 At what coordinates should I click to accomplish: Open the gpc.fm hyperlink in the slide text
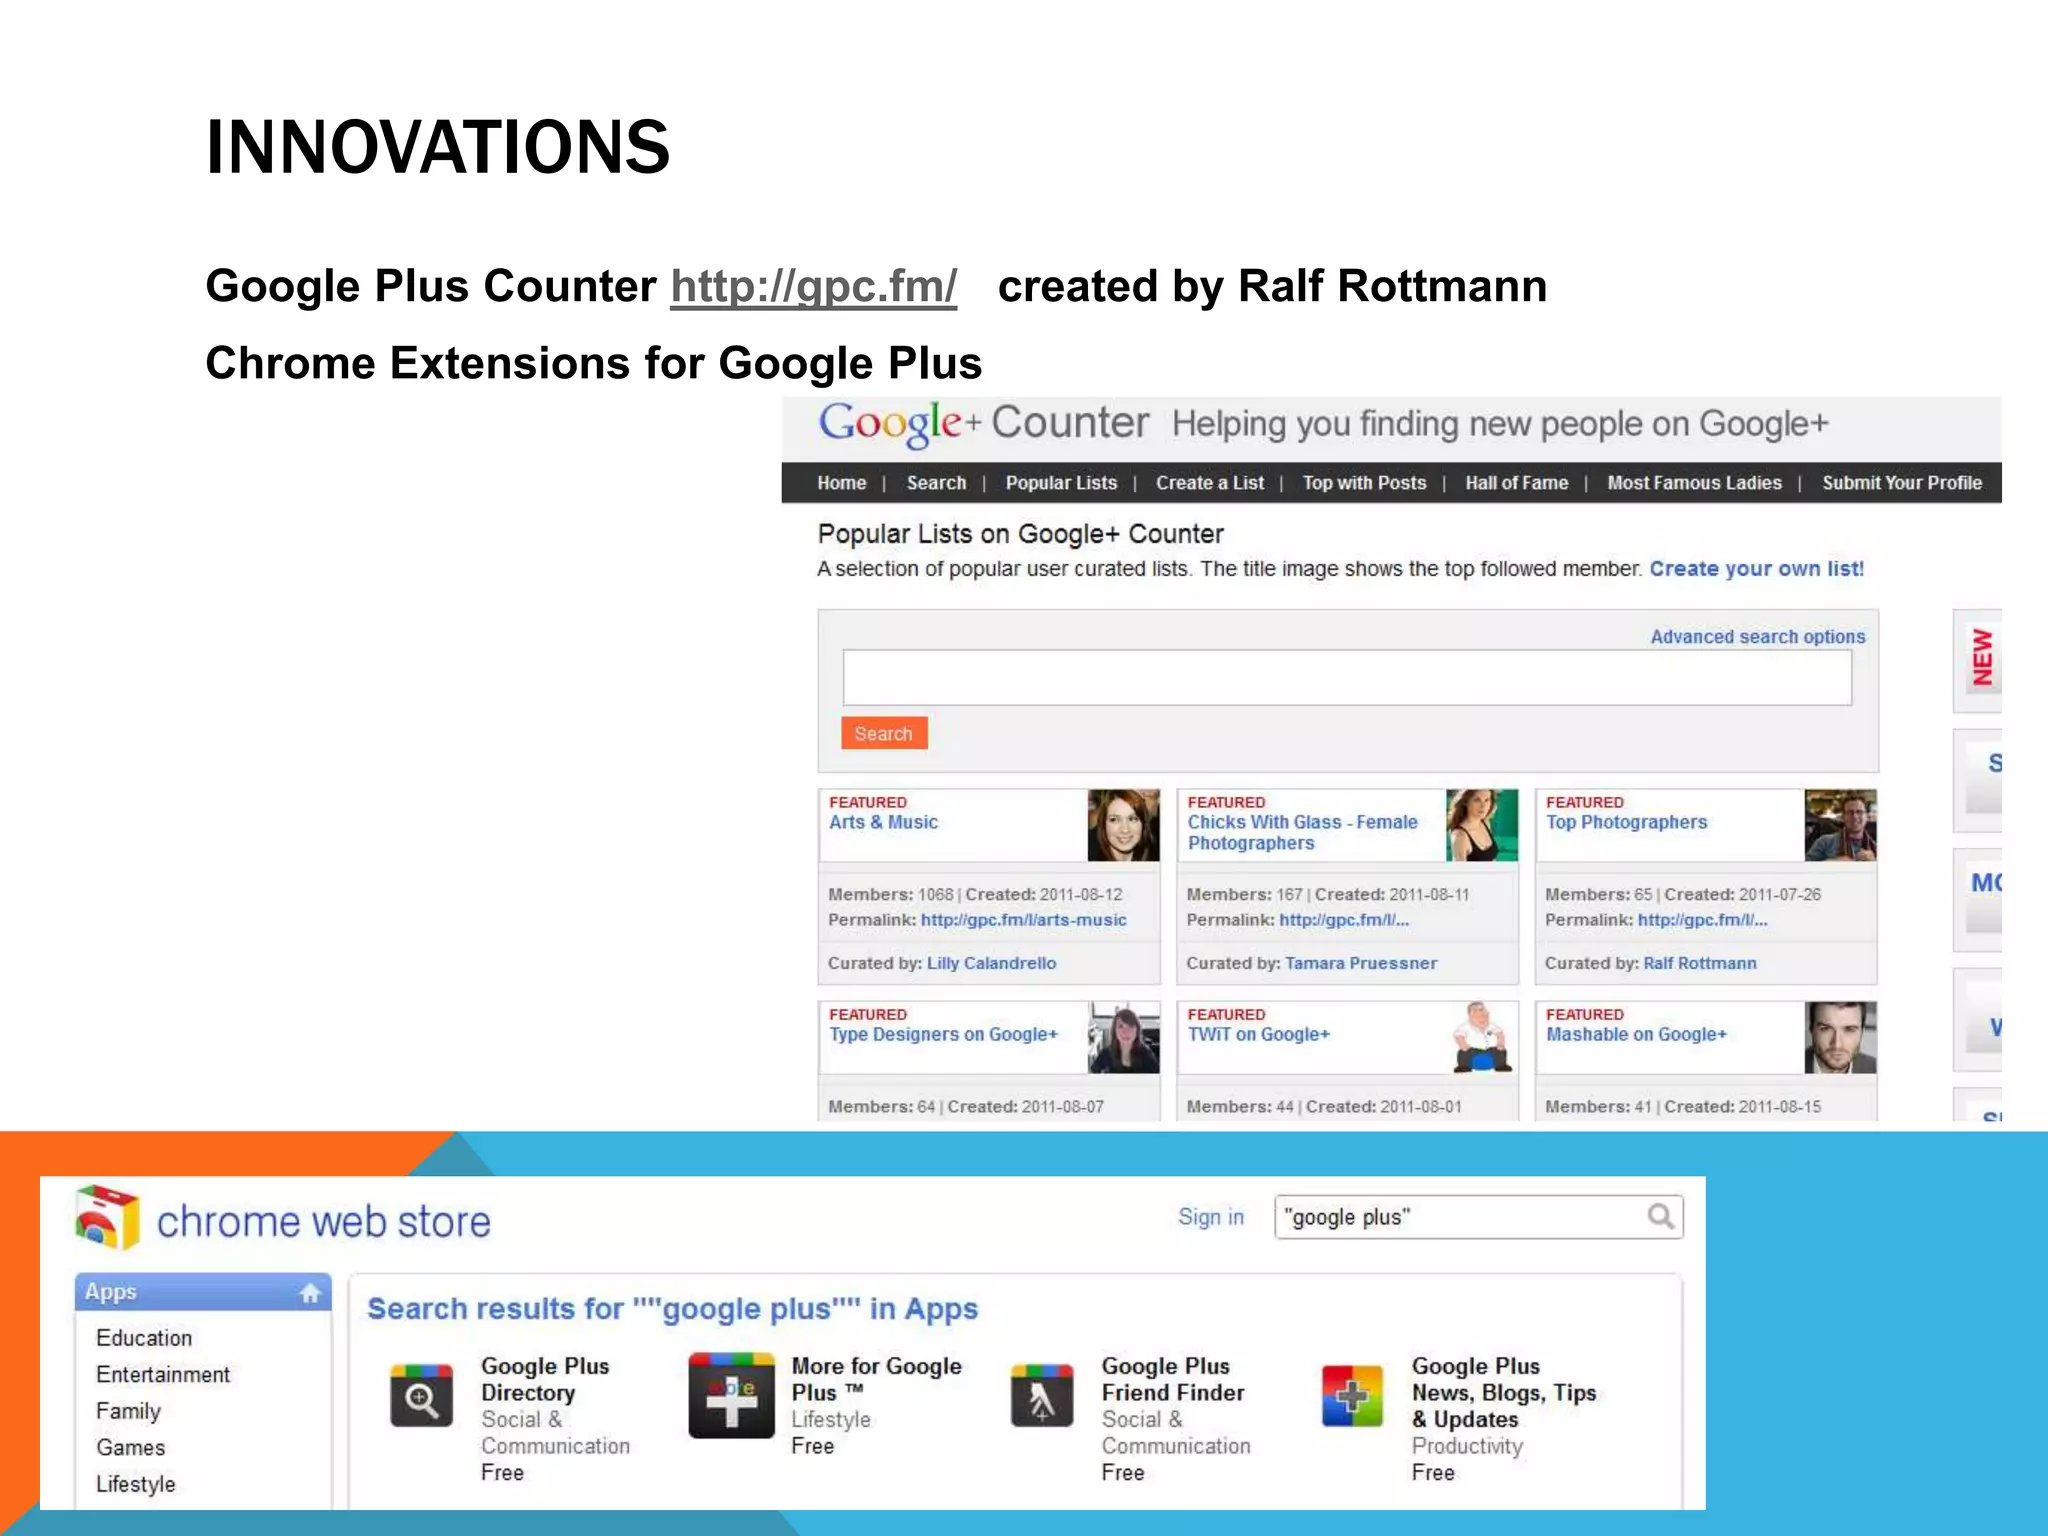[813, 287]
